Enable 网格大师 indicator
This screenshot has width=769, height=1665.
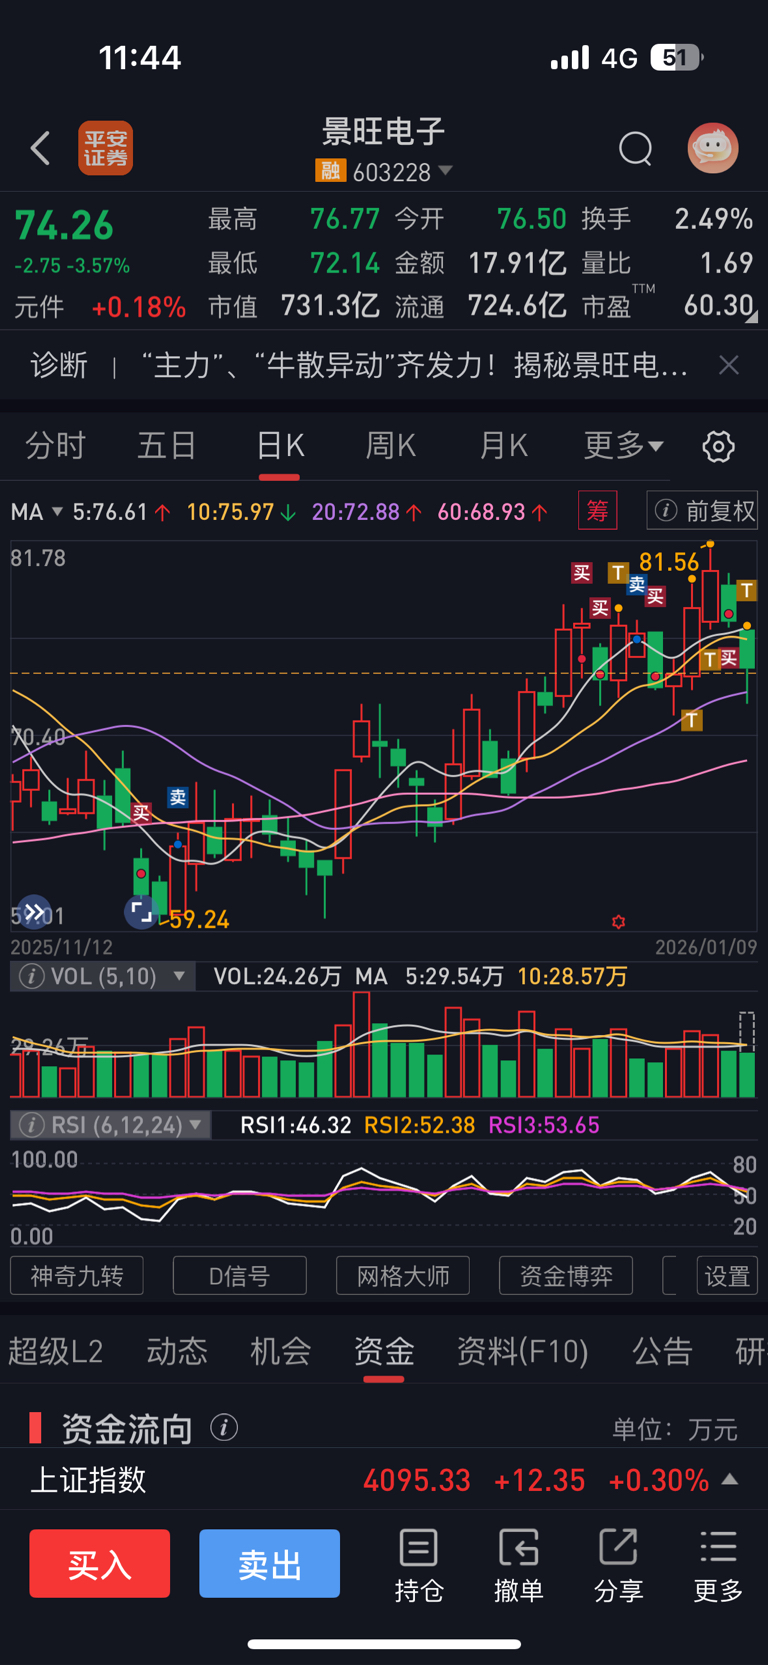tap(403, 1276)
